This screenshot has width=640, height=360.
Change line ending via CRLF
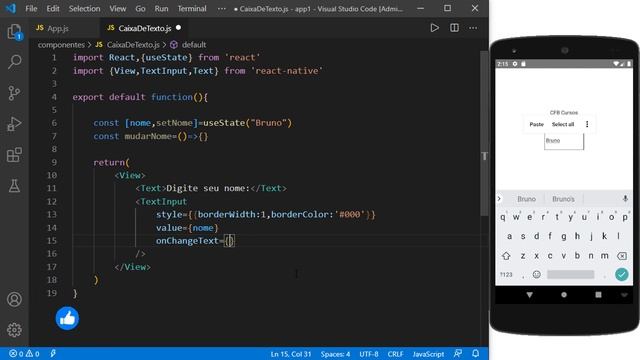tap(395, 354)
